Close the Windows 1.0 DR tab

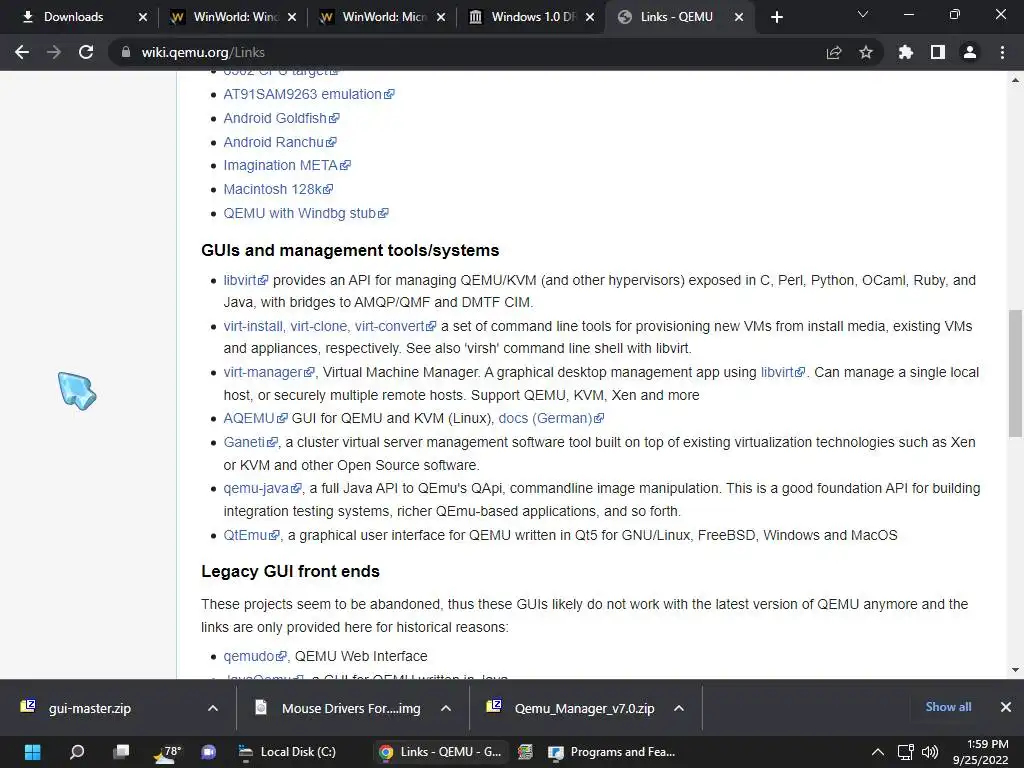coord(590,17)
